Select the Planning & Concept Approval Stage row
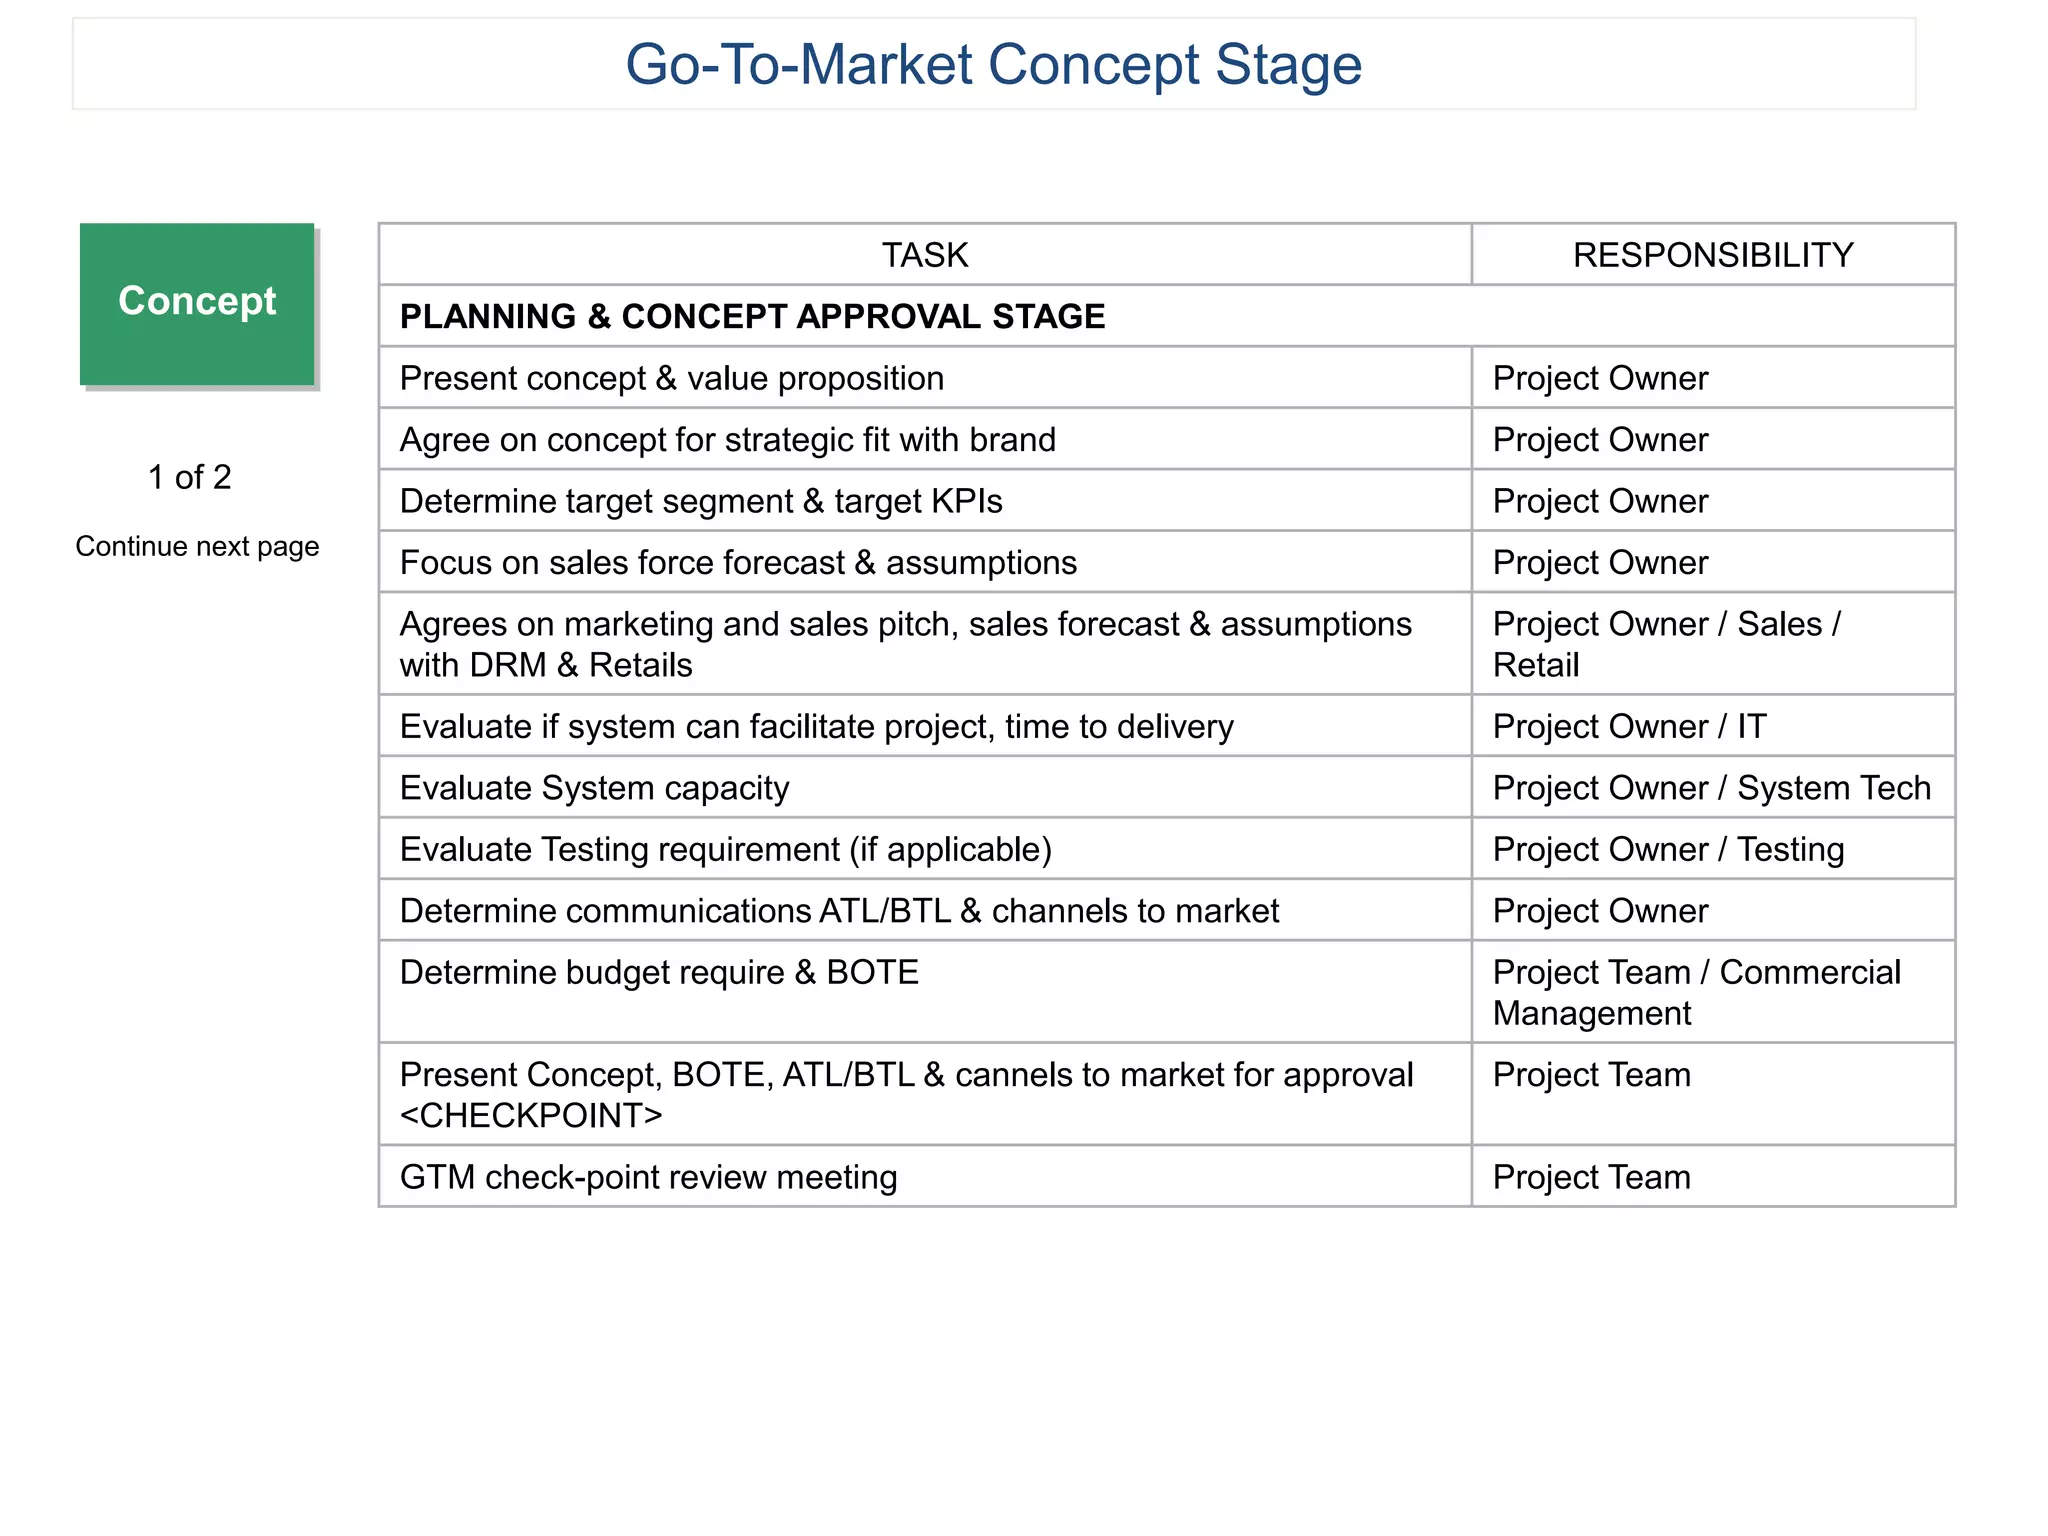The image size is (2048, 1536). tap(1167, 316)
